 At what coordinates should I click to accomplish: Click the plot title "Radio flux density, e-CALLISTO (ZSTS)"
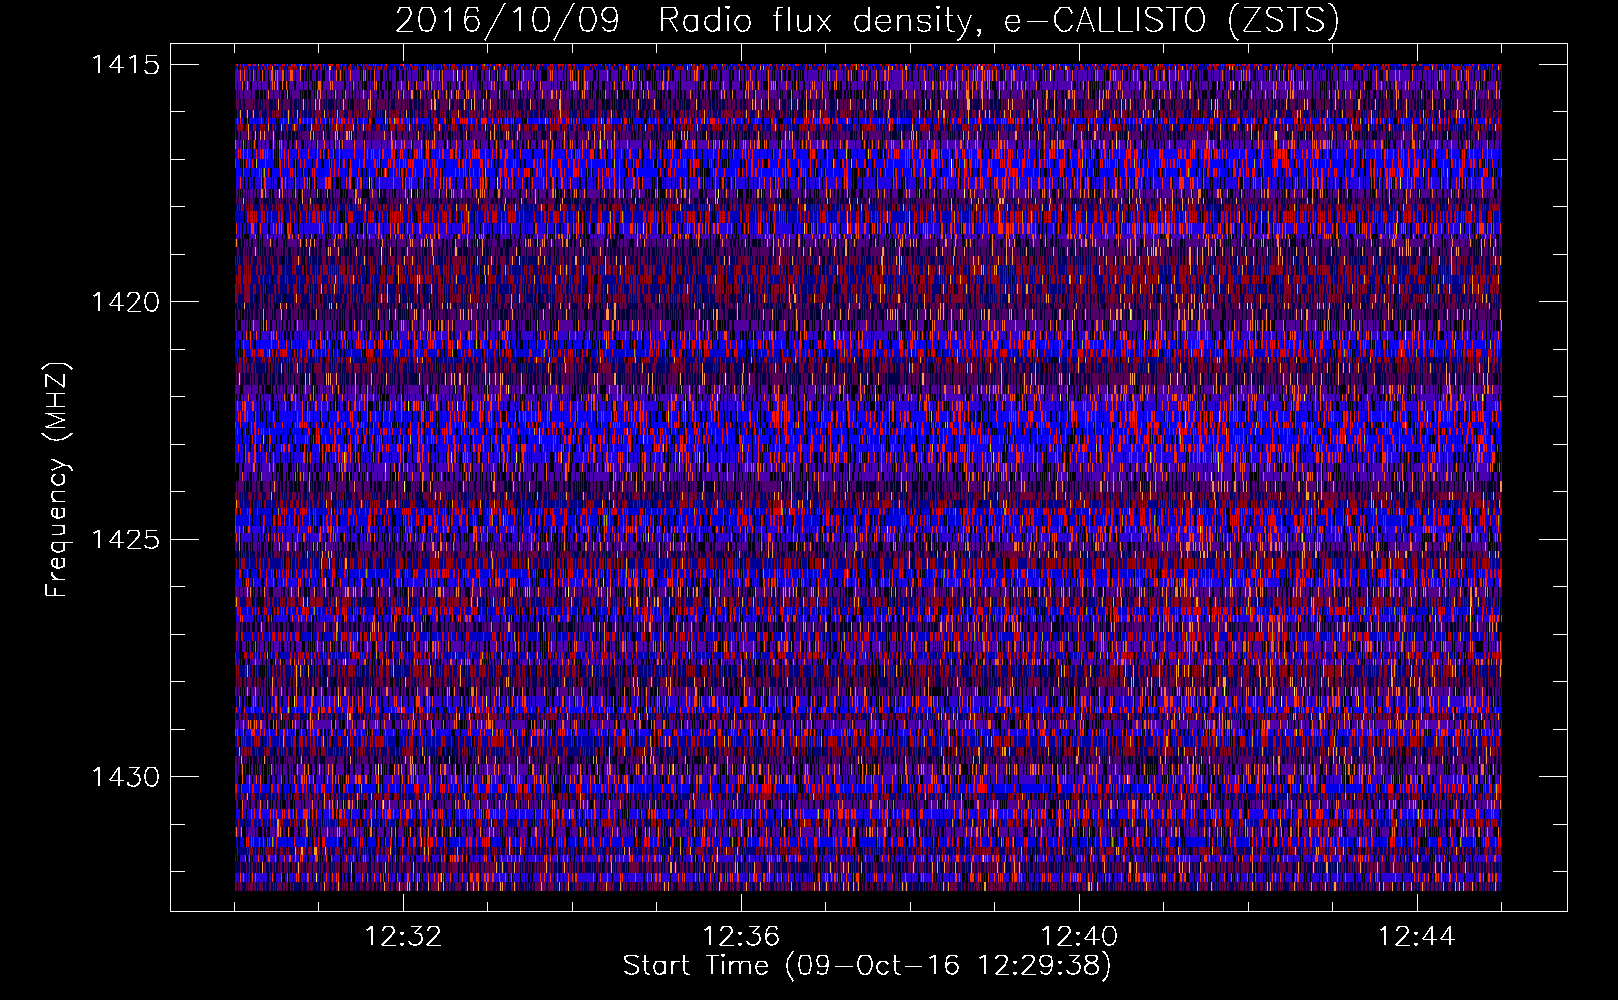pos(999,20)
